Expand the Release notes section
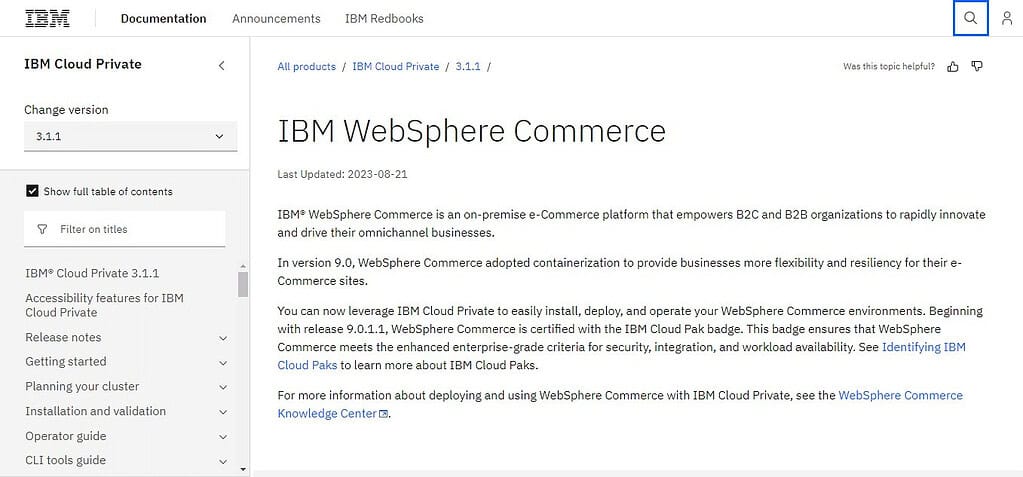The width and height of the screenshot is (1023, 477). tap(223, 338)
